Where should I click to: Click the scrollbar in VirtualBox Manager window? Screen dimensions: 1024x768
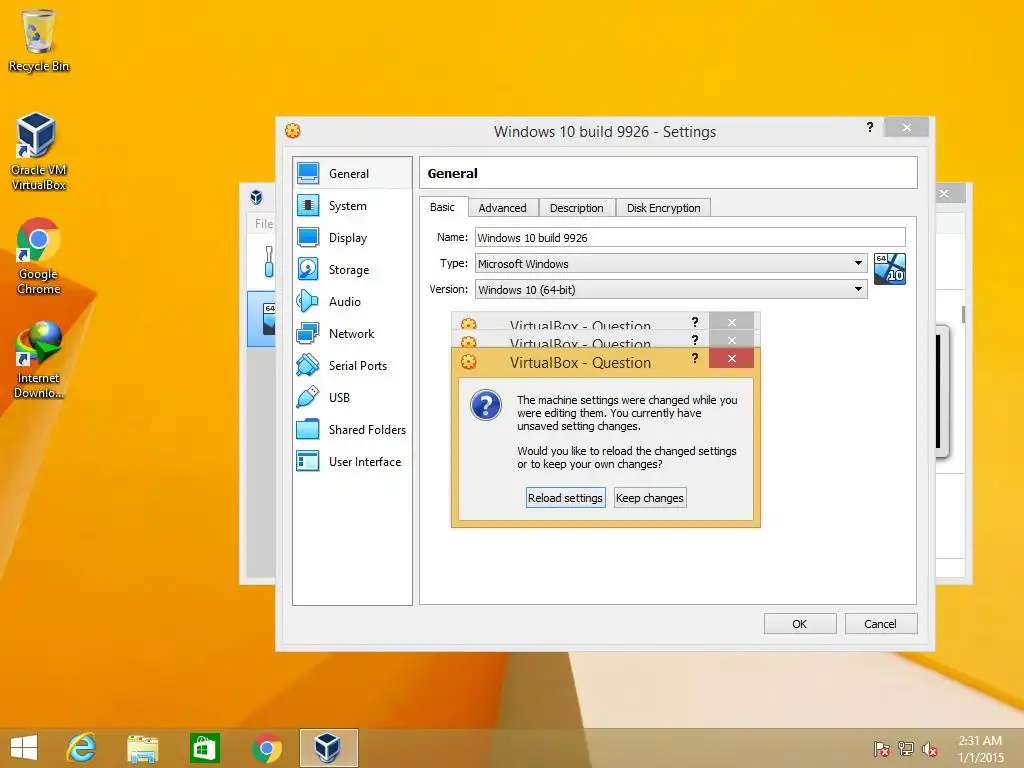click(963, 313)
